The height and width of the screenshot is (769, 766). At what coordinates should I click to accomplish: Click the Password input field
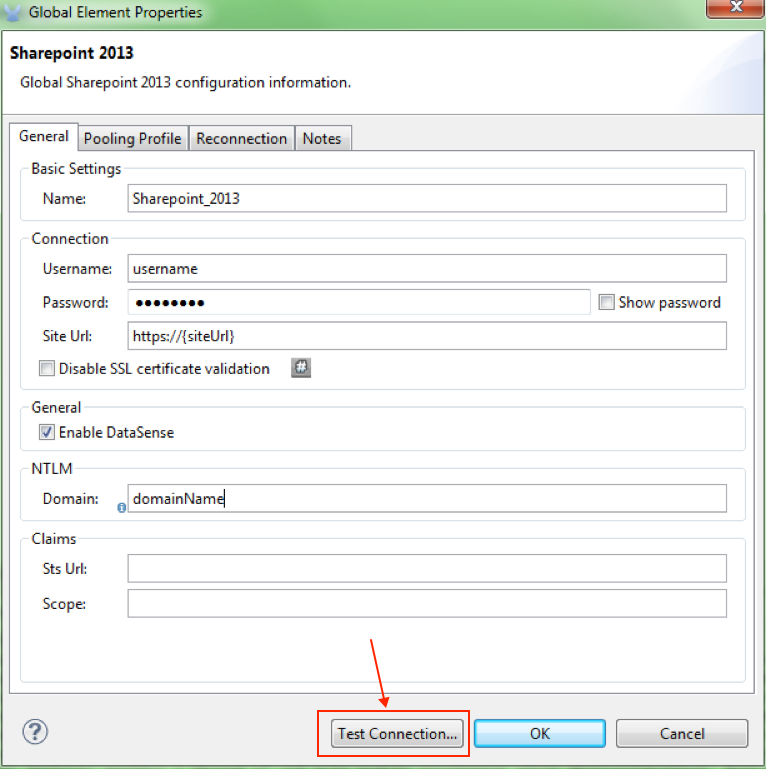click(359, 302)
